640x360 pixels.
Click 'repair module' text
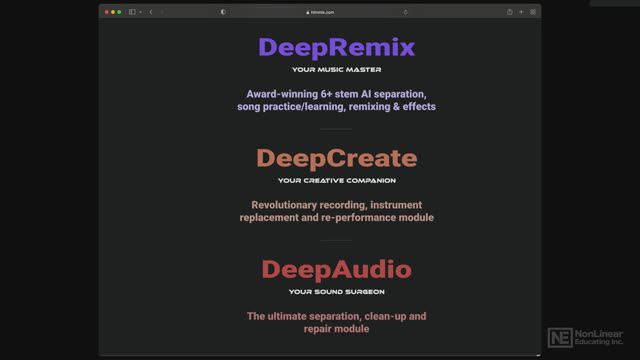coord(337,329)
